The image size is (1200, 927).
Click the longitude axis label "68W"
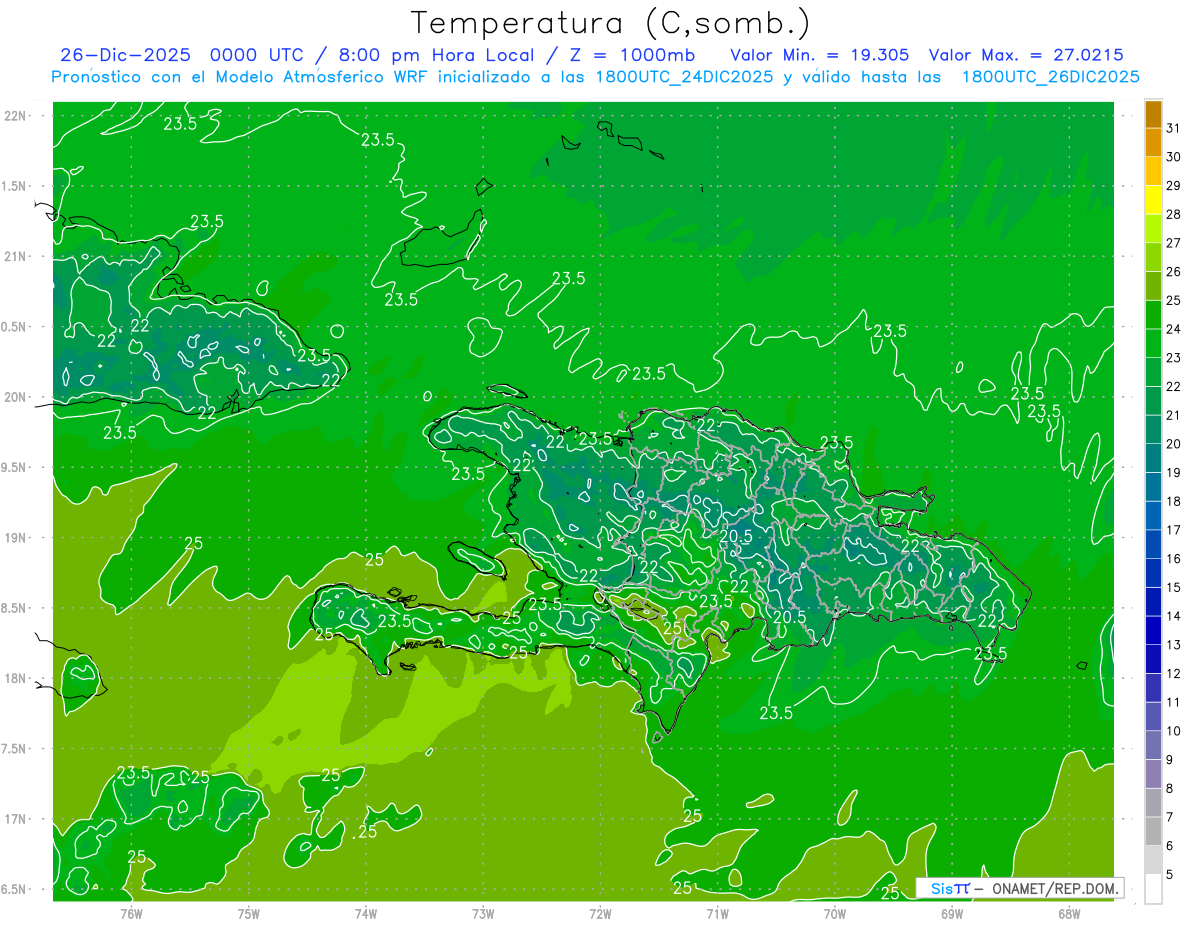[1069, 913]
